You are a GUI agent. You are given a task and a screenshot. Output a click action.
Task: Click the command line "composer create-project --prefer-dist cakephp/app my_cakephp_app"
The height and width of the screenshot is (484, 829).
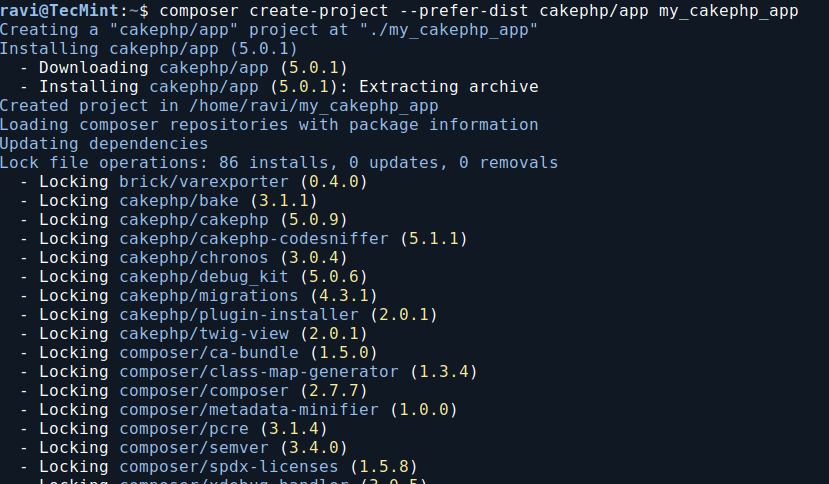(x=478, y=11)
